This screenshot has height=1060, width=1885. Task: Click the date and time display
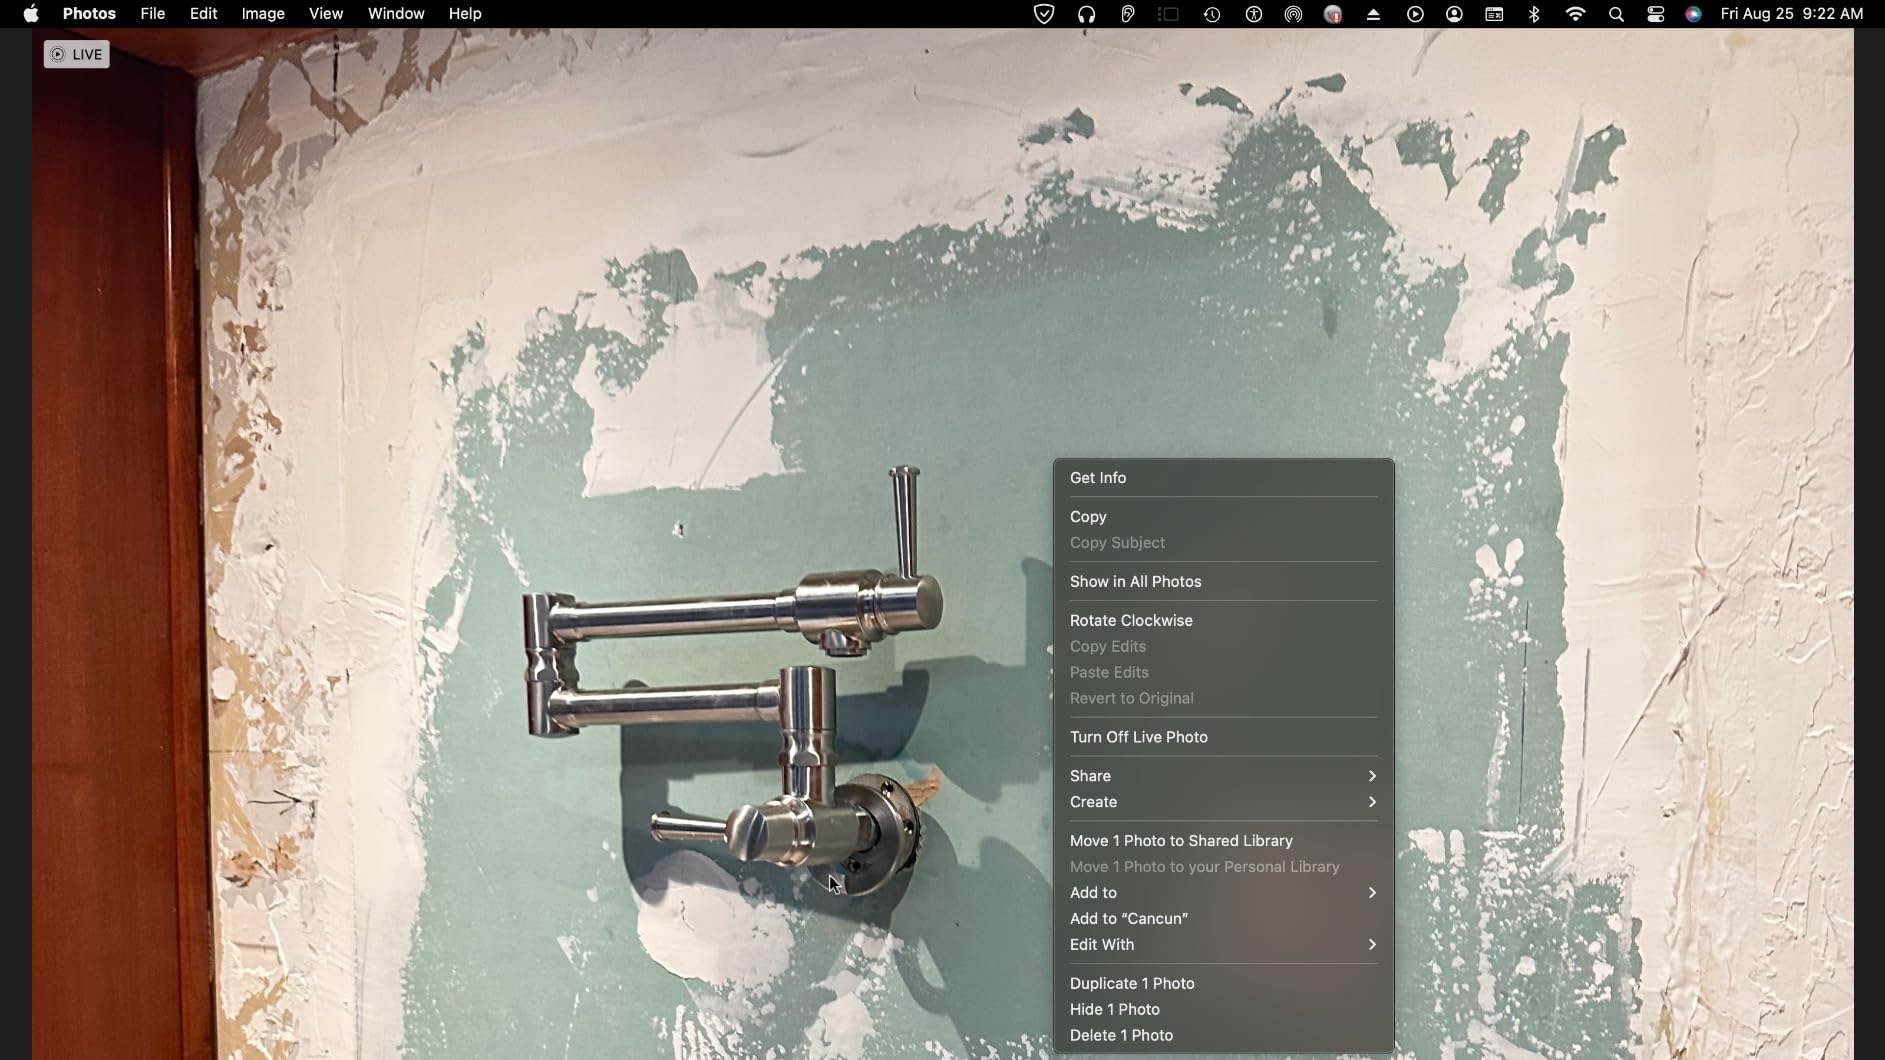[1791, 14]
